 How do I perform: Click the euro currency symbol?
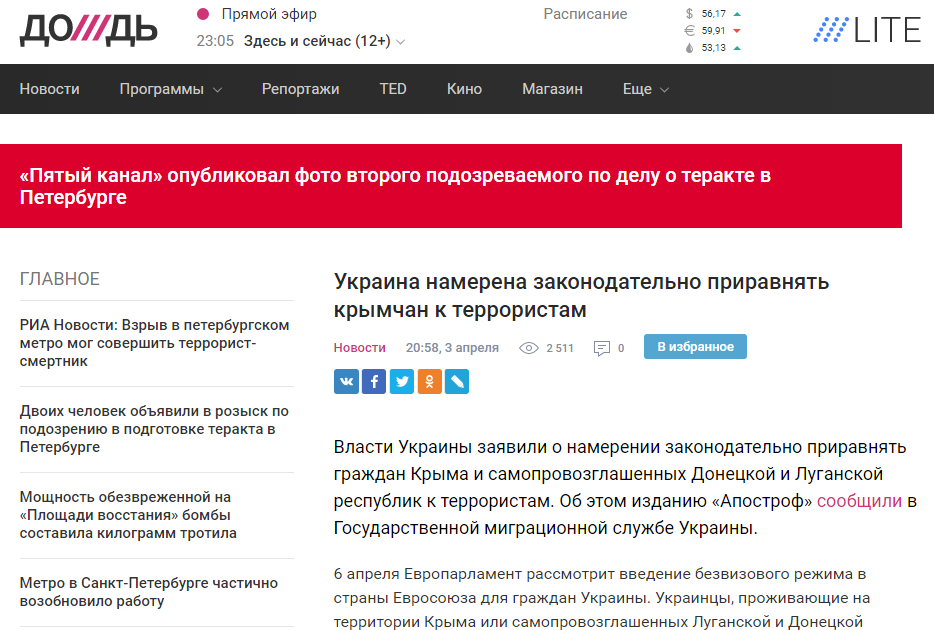click(689, 30)
